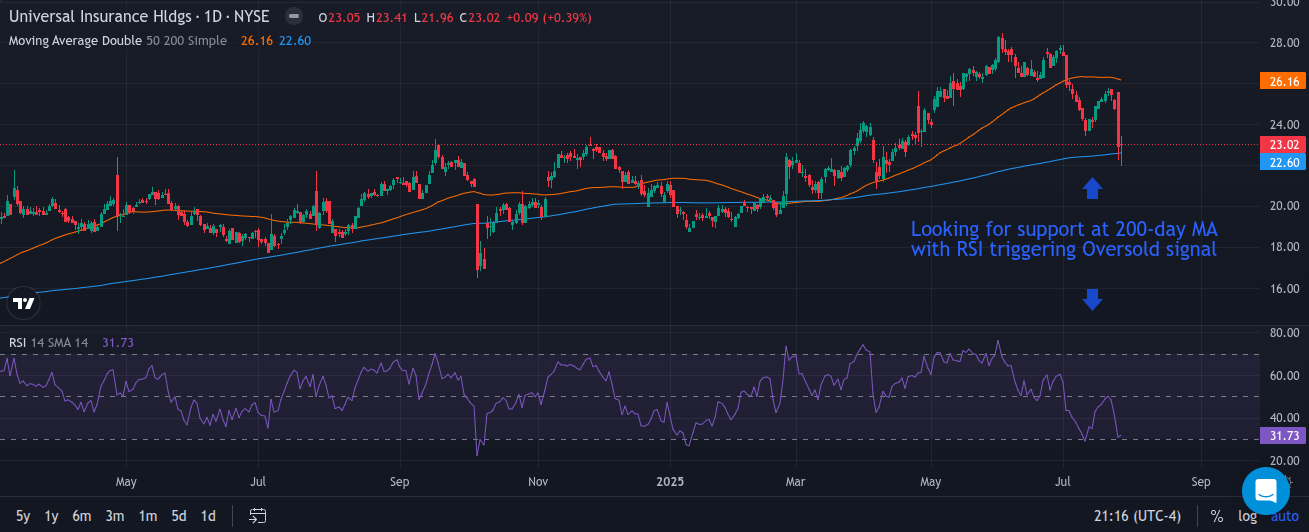The width and height of the screenshot is (1309, 532).
Task: Click the open price O23.05 value
Action: tap(338, 18)
